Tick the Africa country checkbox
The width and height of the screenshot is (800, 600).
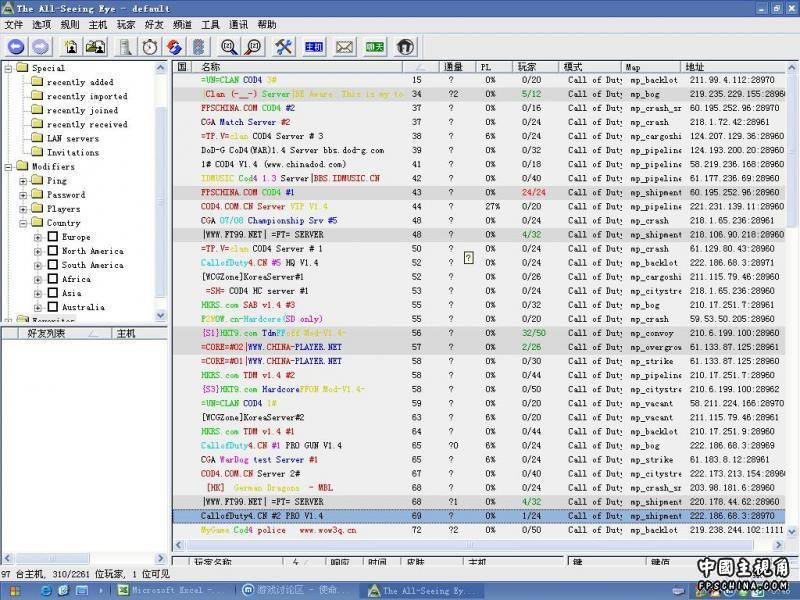(x=53, y=279)
